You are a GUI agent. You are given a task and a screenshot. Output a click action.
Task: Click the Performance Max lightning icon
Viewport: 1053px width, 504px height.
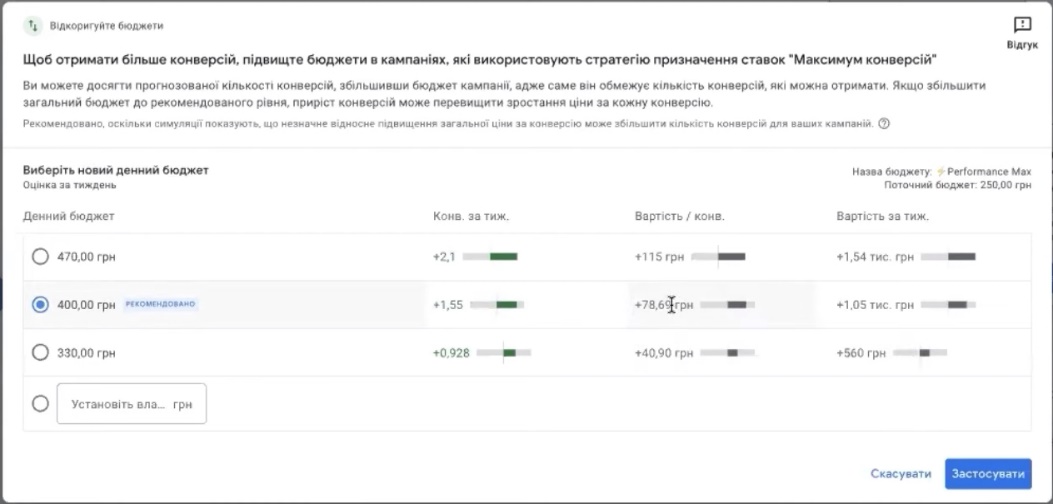(x=940, y=172)
